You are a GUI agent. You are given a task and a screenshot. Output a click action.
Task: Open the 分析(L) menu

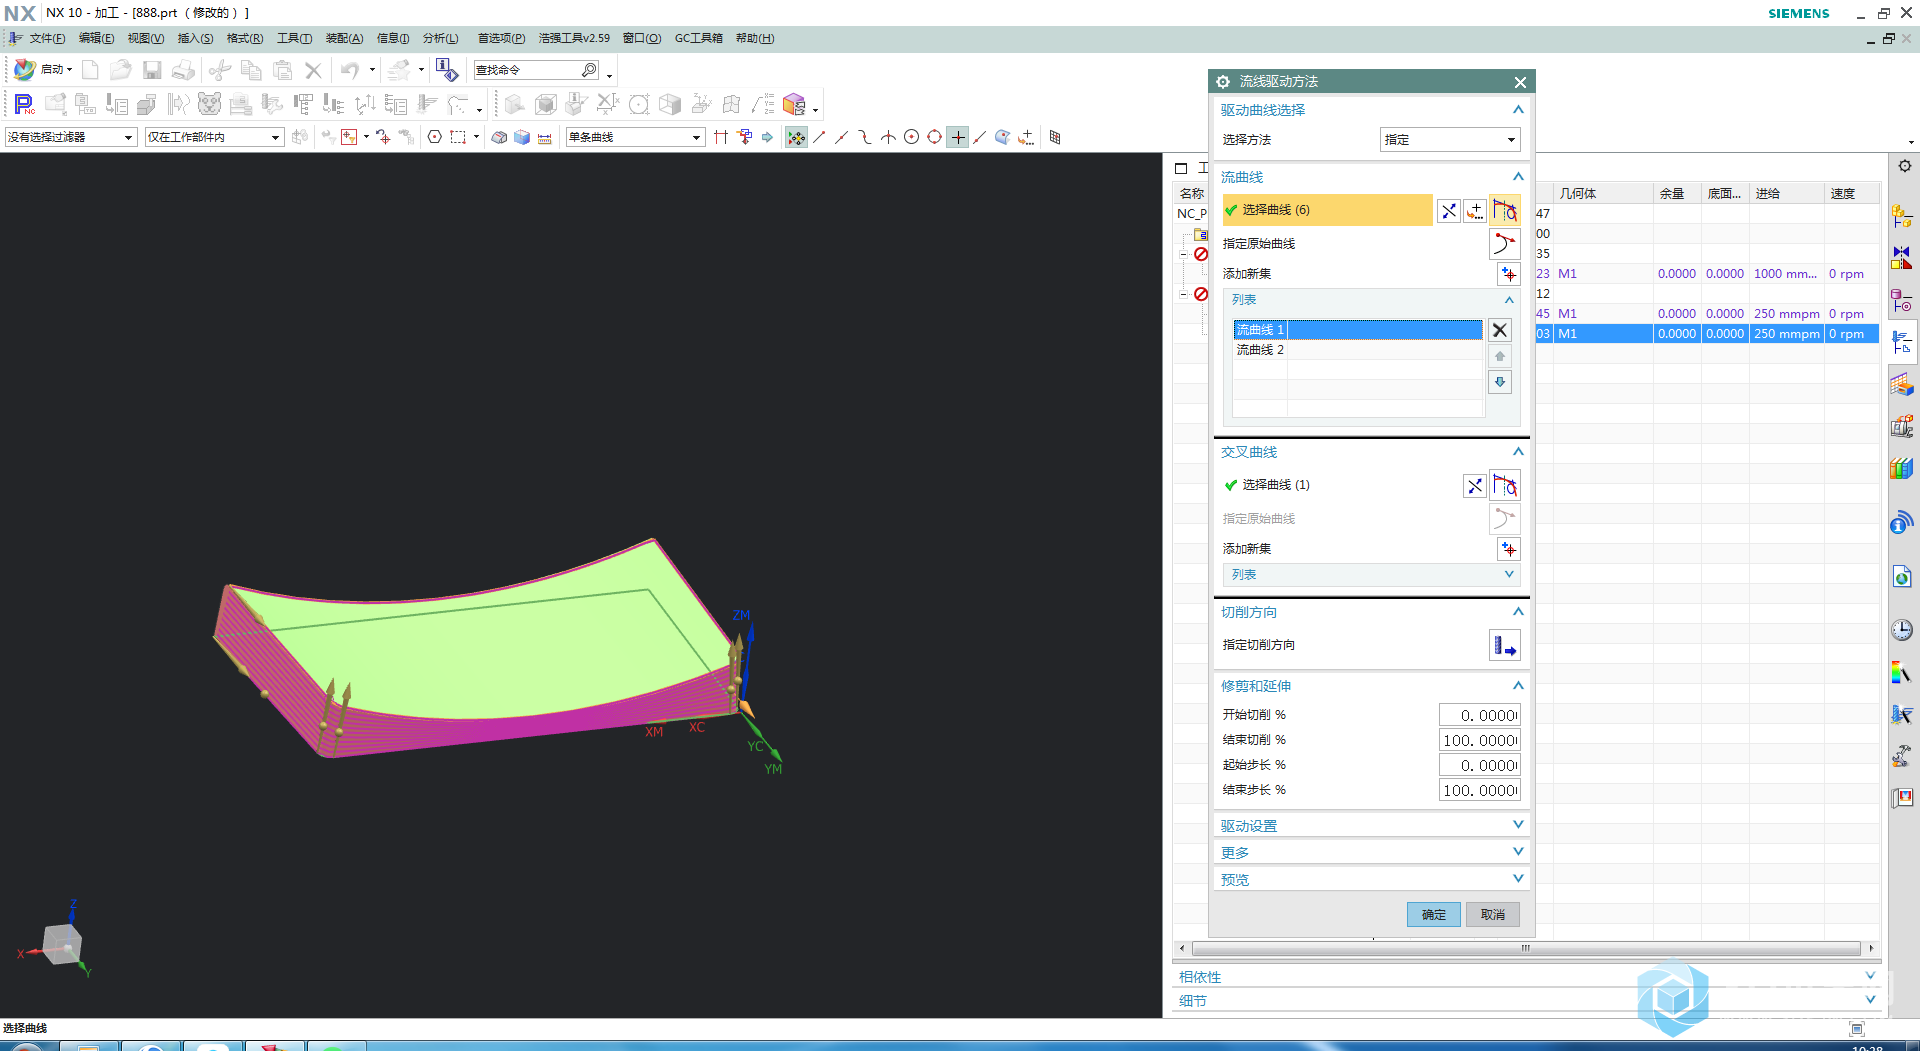pos(440,38)
